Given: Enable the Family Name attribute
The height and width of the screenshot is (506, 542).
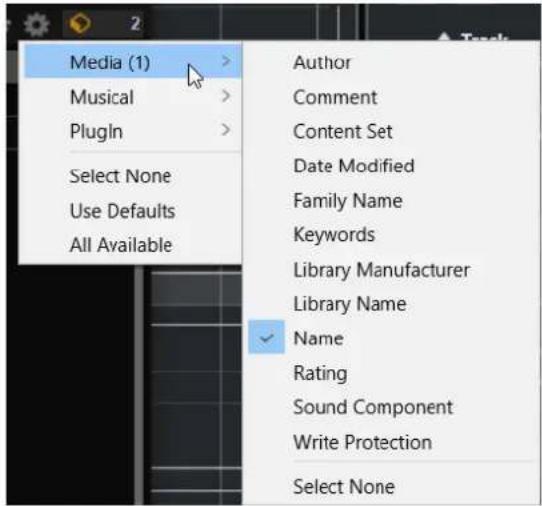Looking at the screenshot, I should click(x=348, y=201).
